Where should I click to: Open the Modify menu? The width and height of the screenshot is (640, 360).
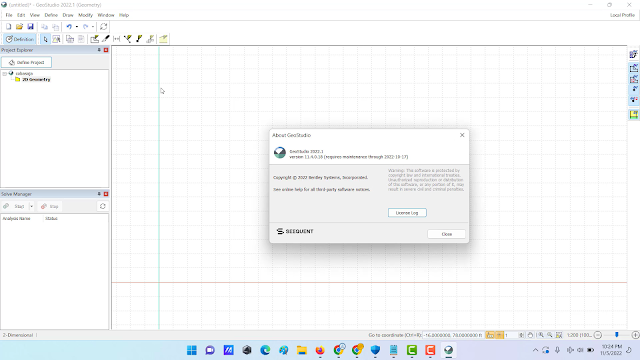pyautogui.click(x=85, y=15)
